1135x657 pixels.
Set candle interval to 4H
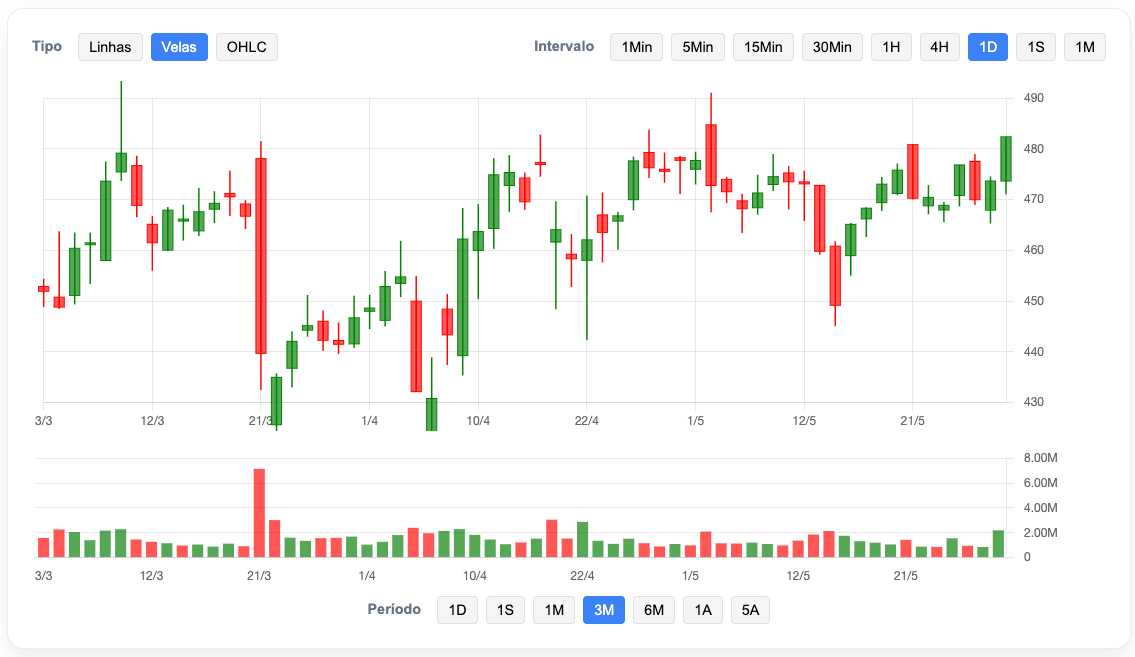(x=939, y=47)
